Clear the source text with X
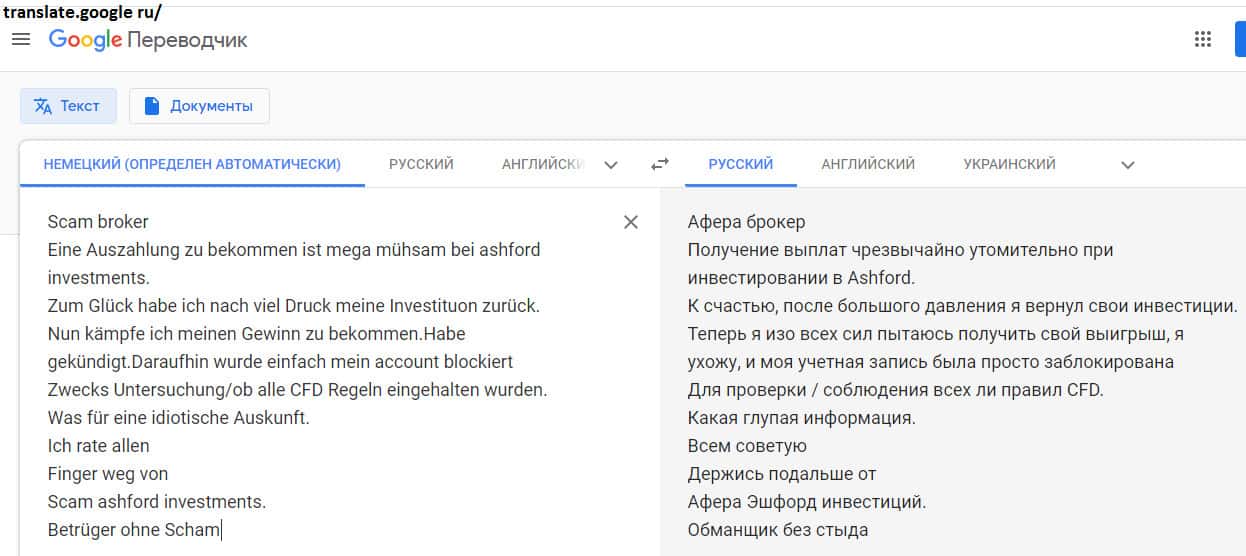The width and height of the screenshot is (1246, 556). [630, 222]
